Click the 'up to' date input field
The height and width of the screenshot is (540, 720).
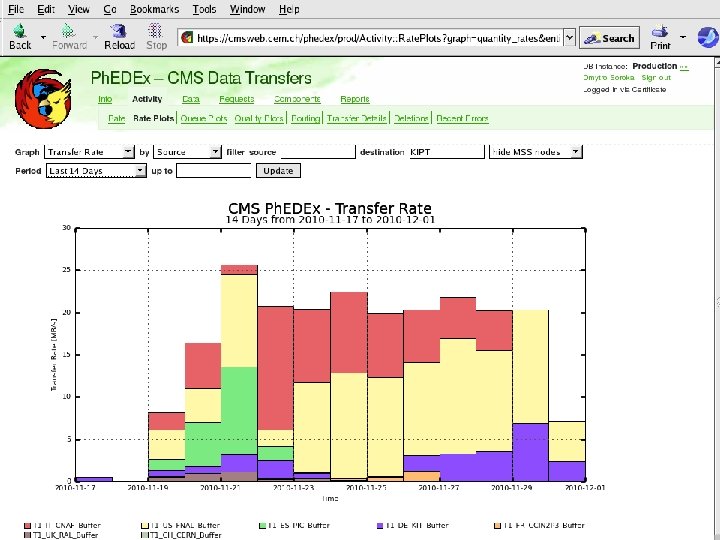pyautogui.click(x=214, y=171)
